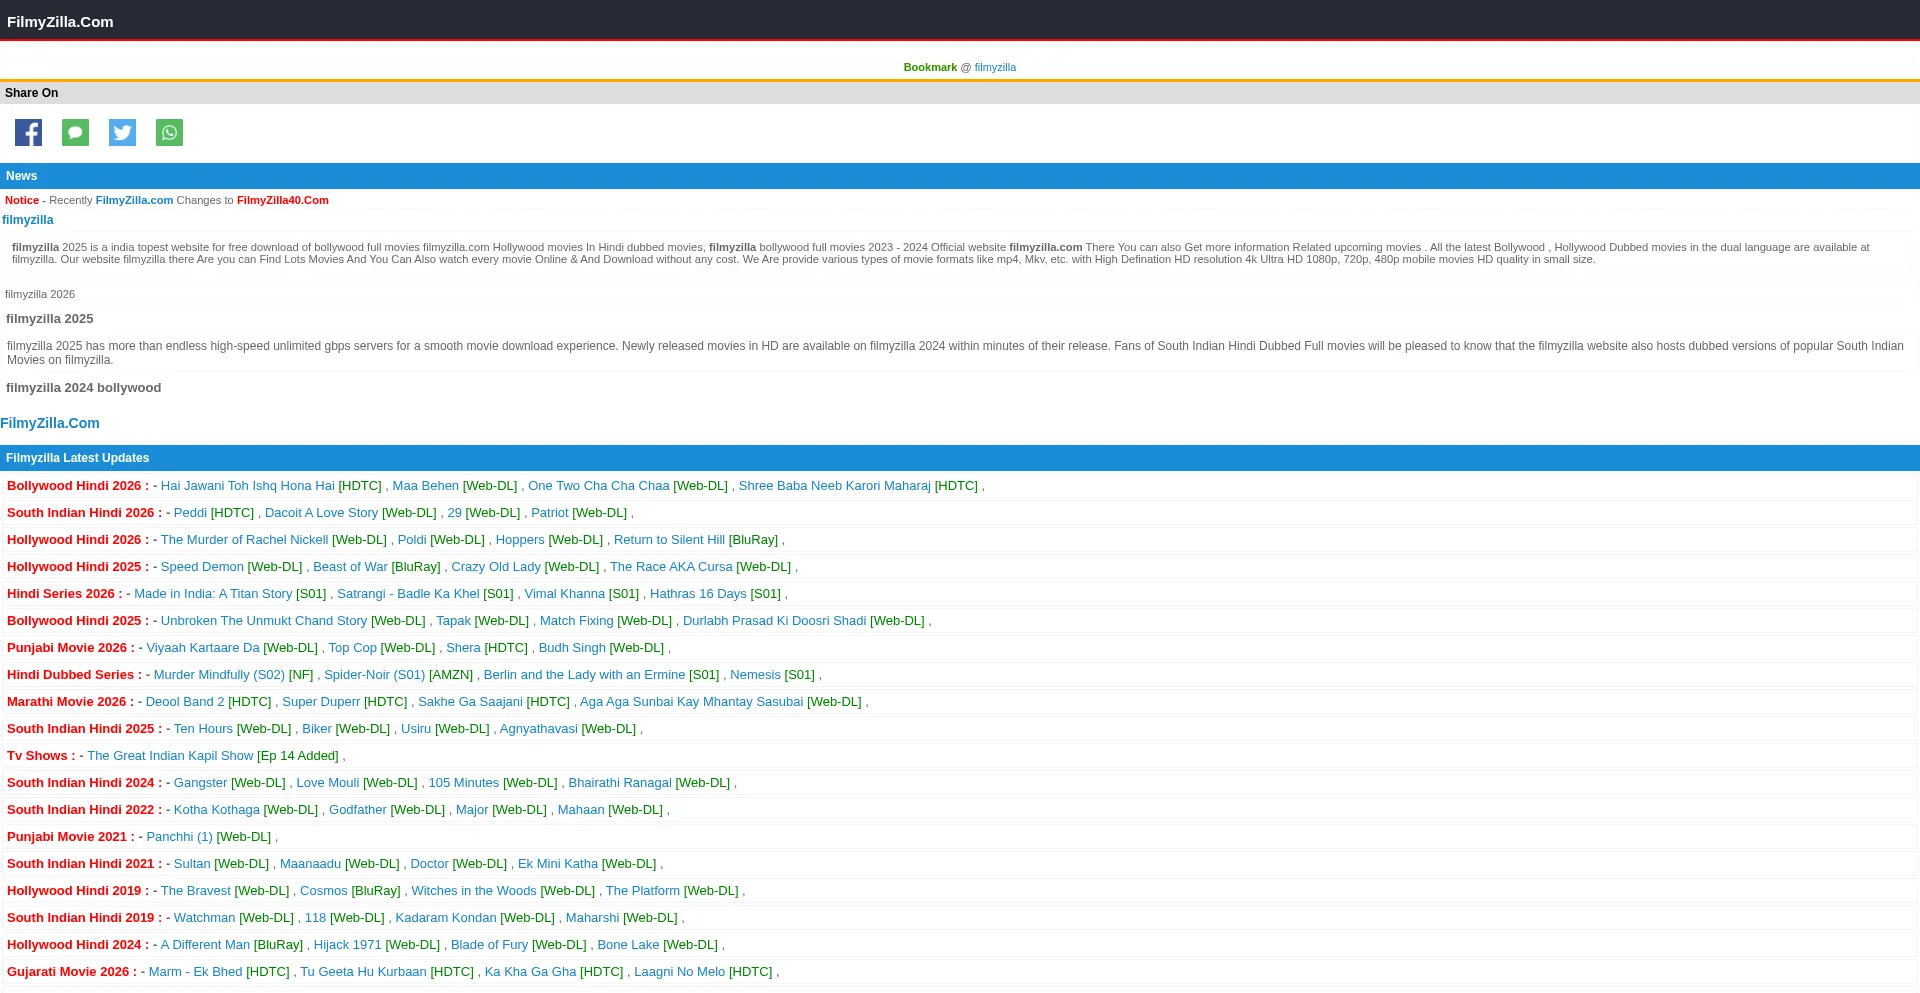Open Top Cop movie link

353,648
